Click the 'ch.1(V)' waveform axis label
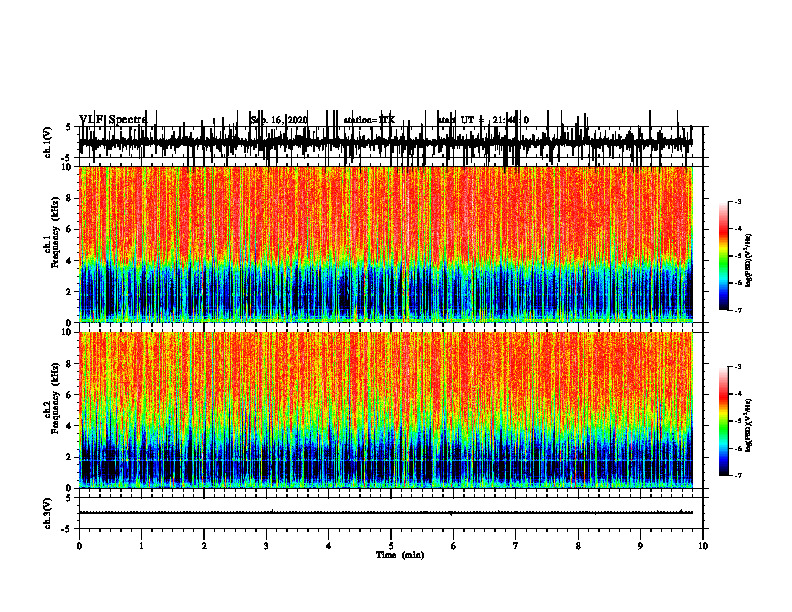Viewport: 792px width, 612px height. coord(48,142)
